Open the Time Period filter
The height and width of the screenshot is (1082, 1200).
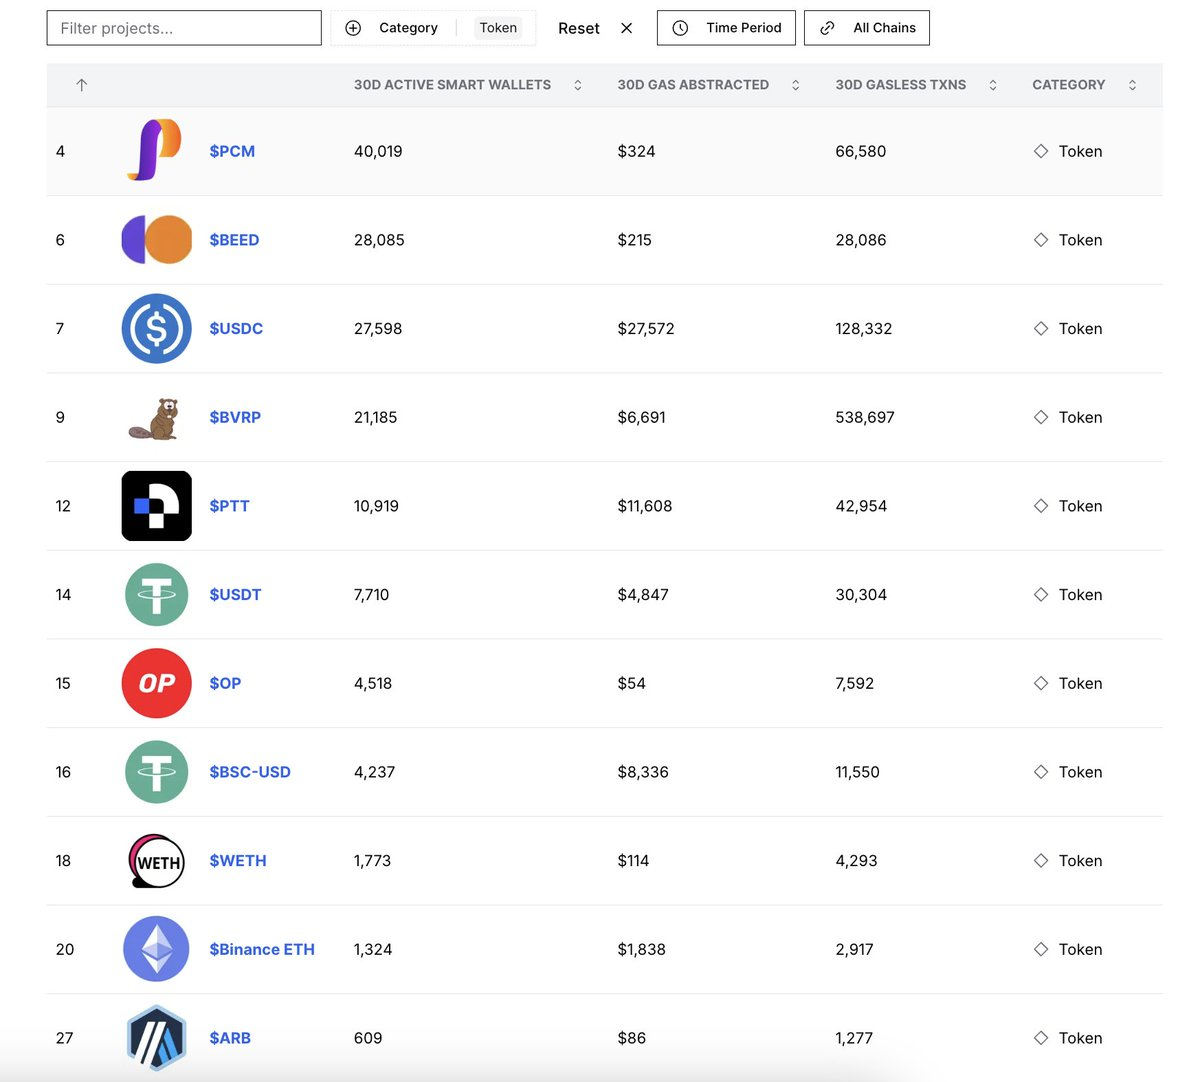pyautogui.click(x=726, y=28)
